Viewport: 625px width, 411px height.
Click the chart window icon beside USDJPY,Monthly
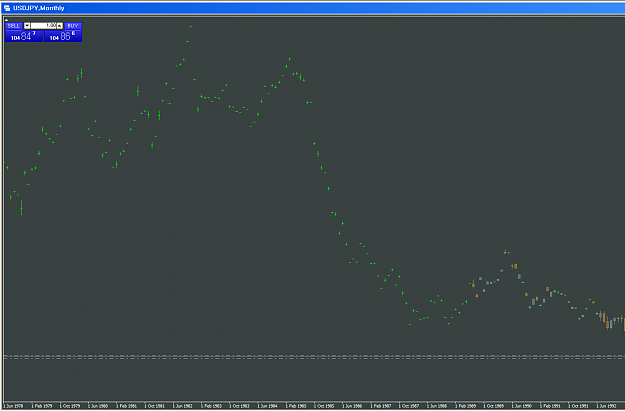(7, 8)
